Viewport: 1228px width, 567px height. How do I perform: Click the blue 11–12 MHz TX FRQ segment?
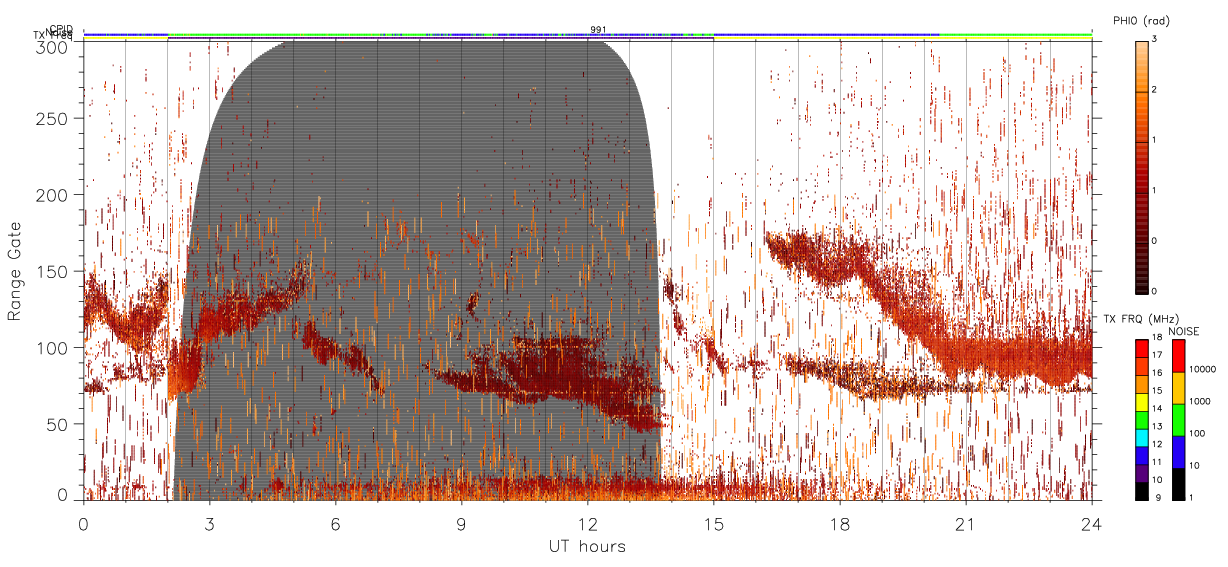pyautogui.click(x=1142, y=456)
